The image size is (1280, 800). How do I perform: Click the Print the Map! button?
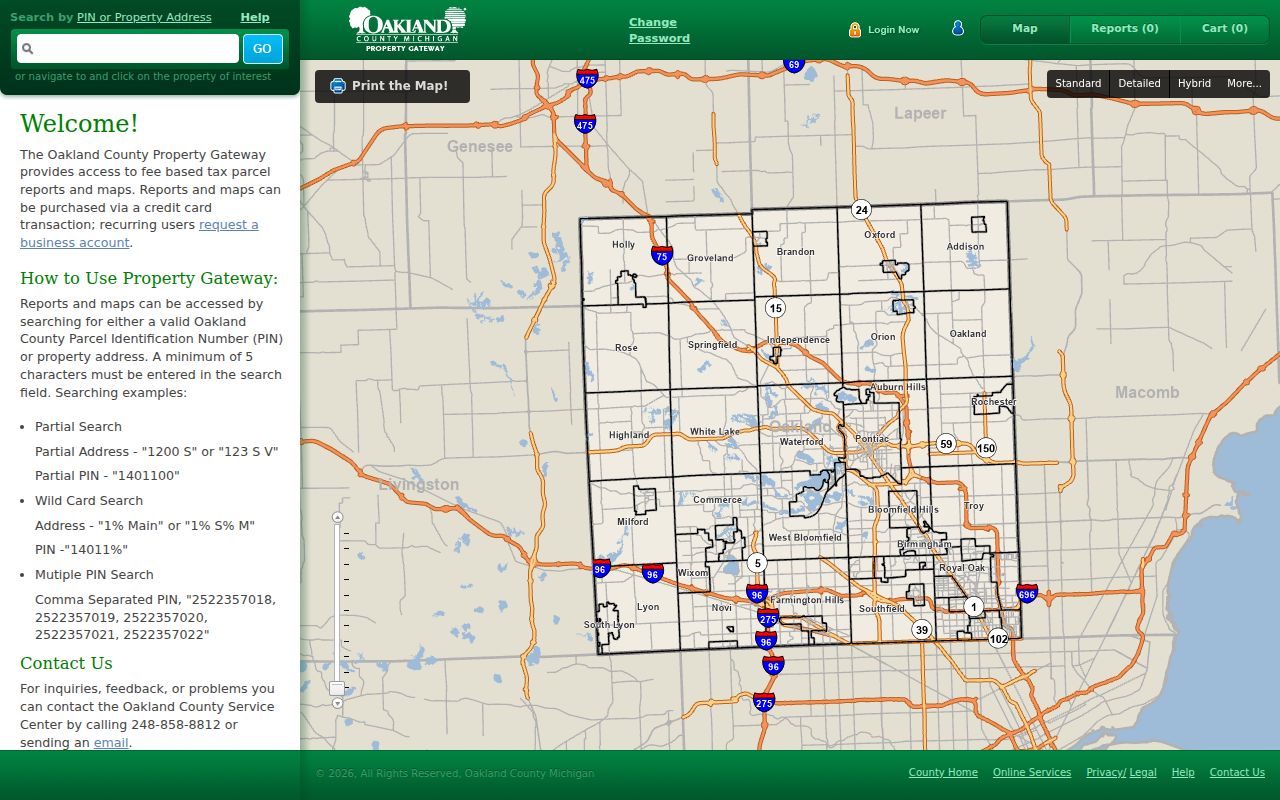click(392, 86)
